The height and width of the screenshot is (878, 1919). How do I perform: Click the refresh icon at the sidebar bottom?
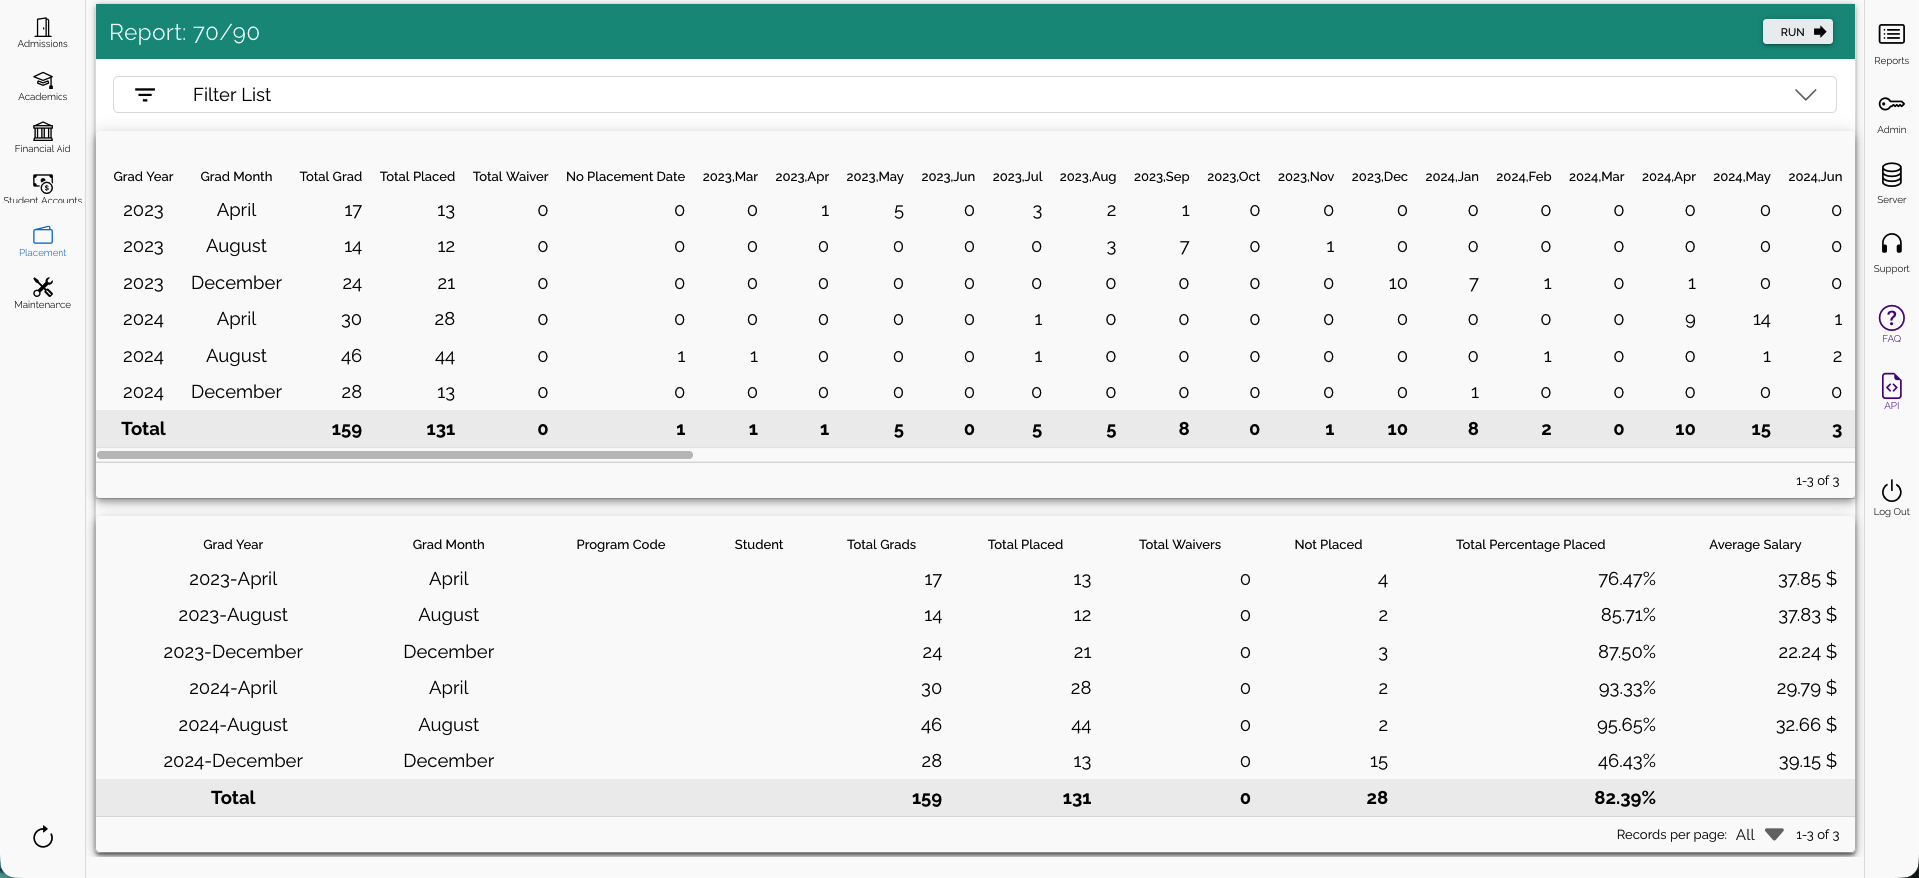click(43, 837)
